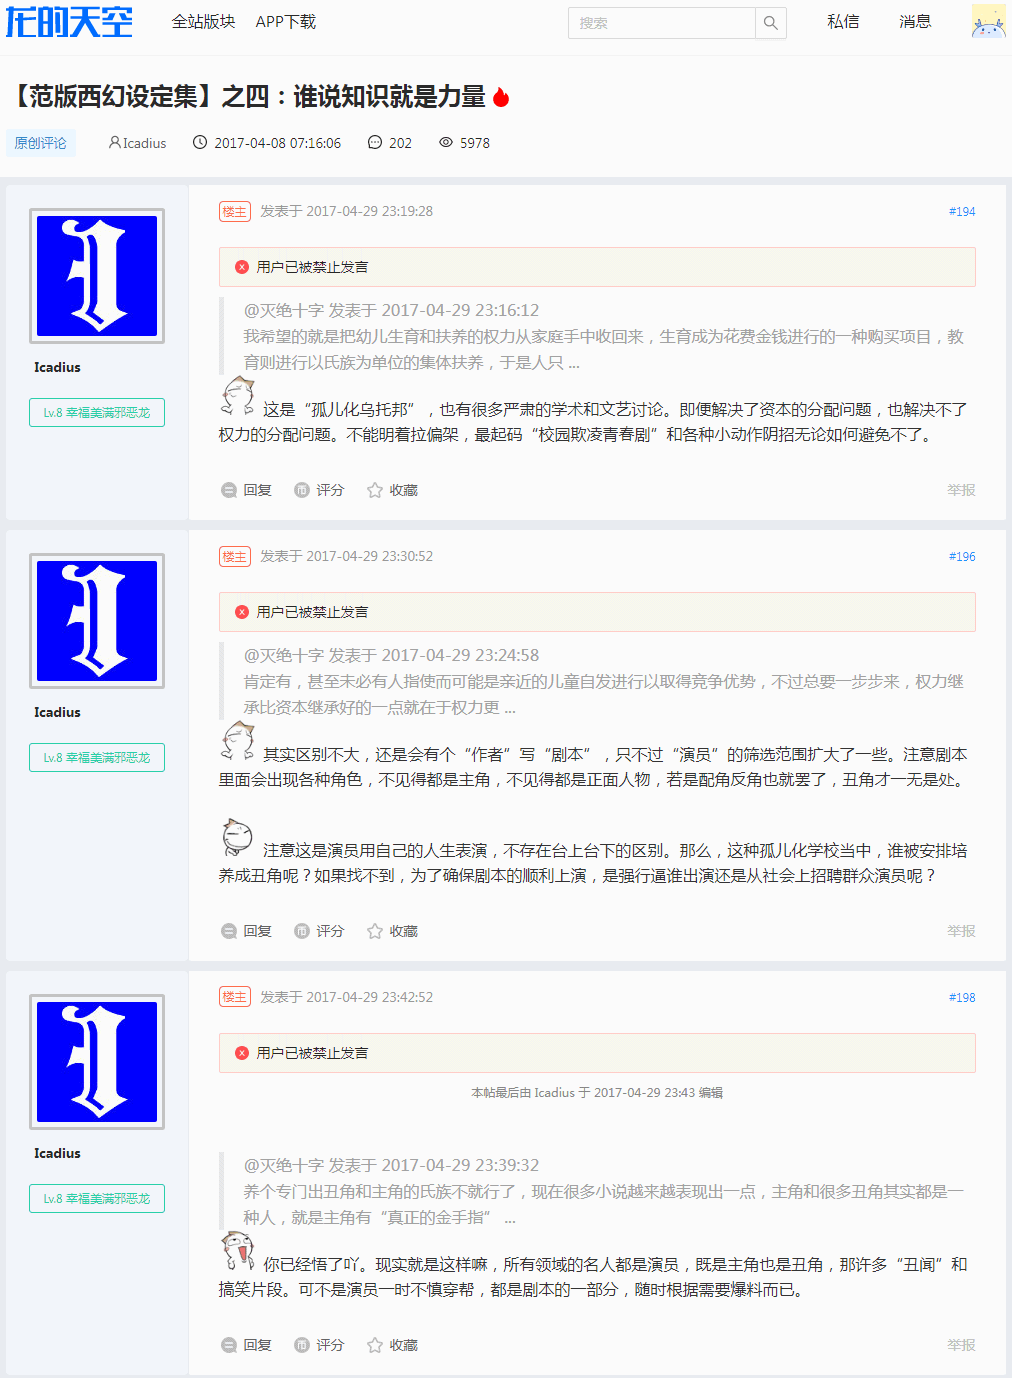Click red banned icon in post #198 notice
Image resolution: width=1012 pixels, height=1378 pixels.
[x=242, y=1053]
